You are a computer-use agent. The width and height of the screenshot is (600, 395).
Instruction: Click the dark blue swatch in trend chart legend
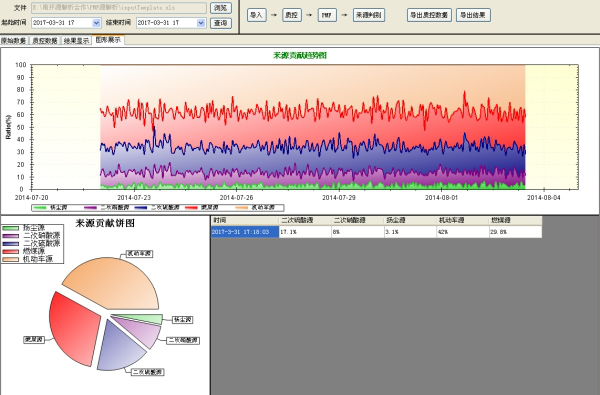pos(141,208)
